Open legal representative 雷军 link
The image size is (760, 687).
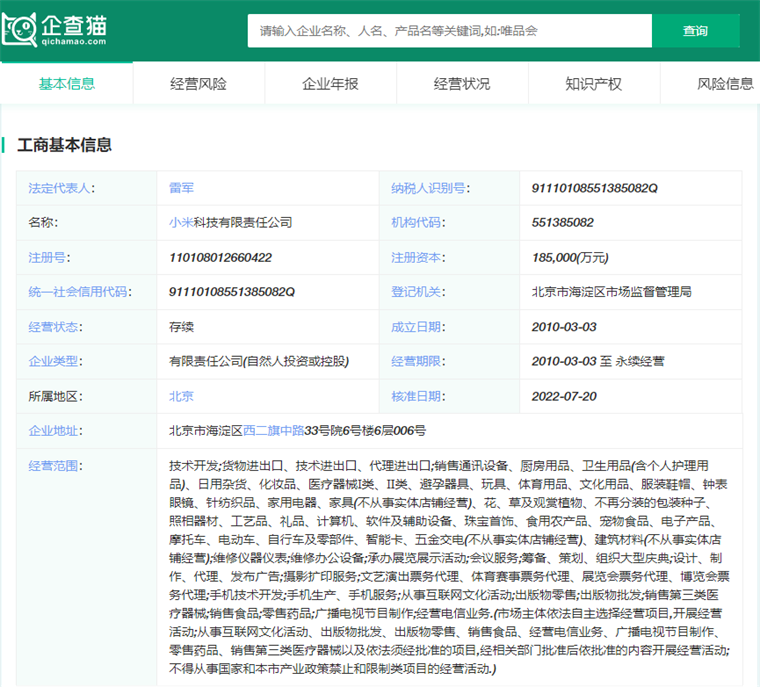pyautogui.click(x=181, y=188)
